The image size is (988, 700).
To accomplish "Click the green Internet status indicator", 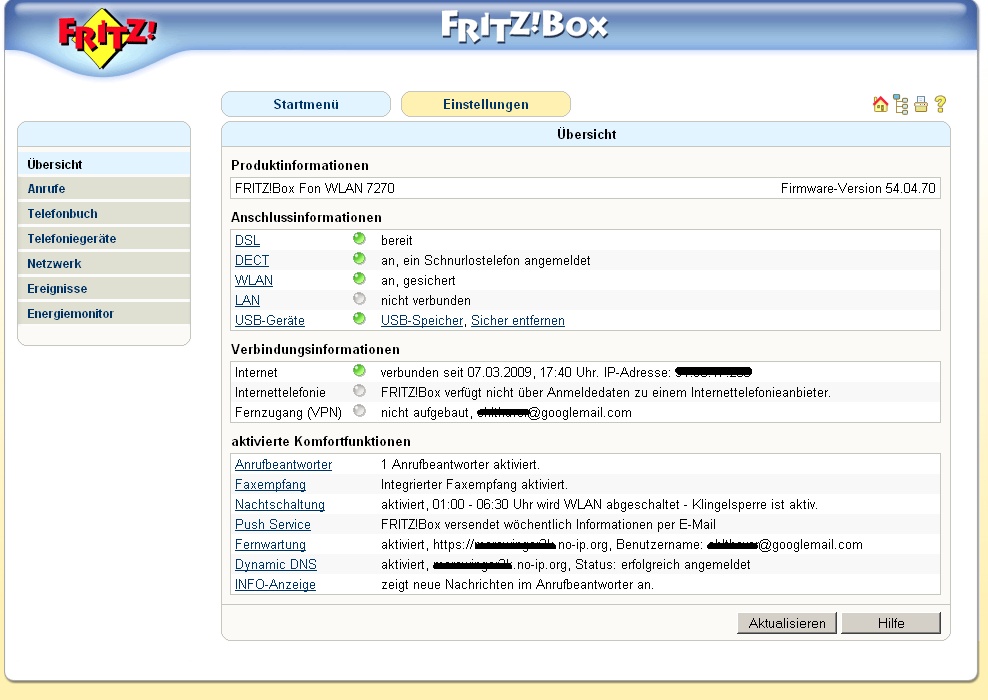I will tap(359, 371).
